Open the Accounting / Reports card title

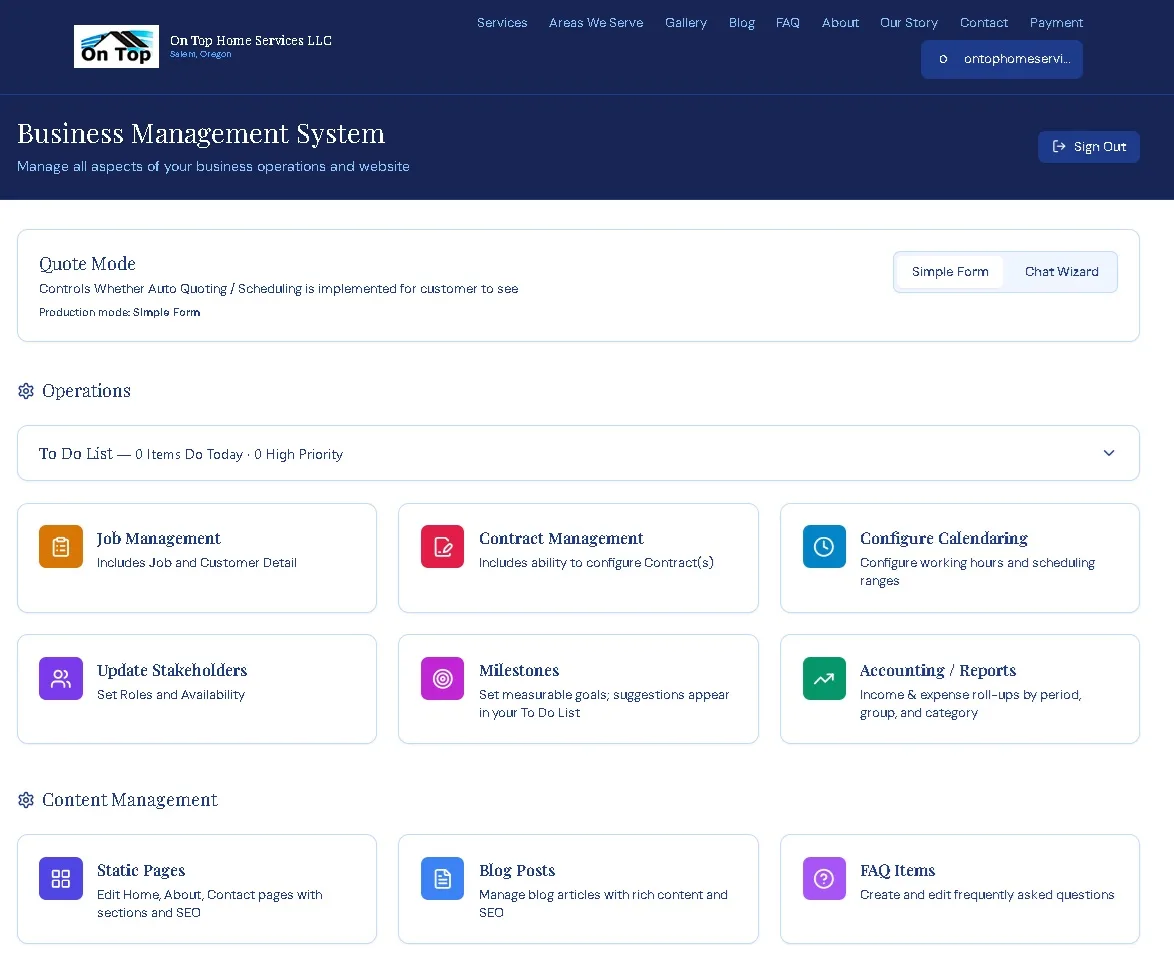coord(937,670)
